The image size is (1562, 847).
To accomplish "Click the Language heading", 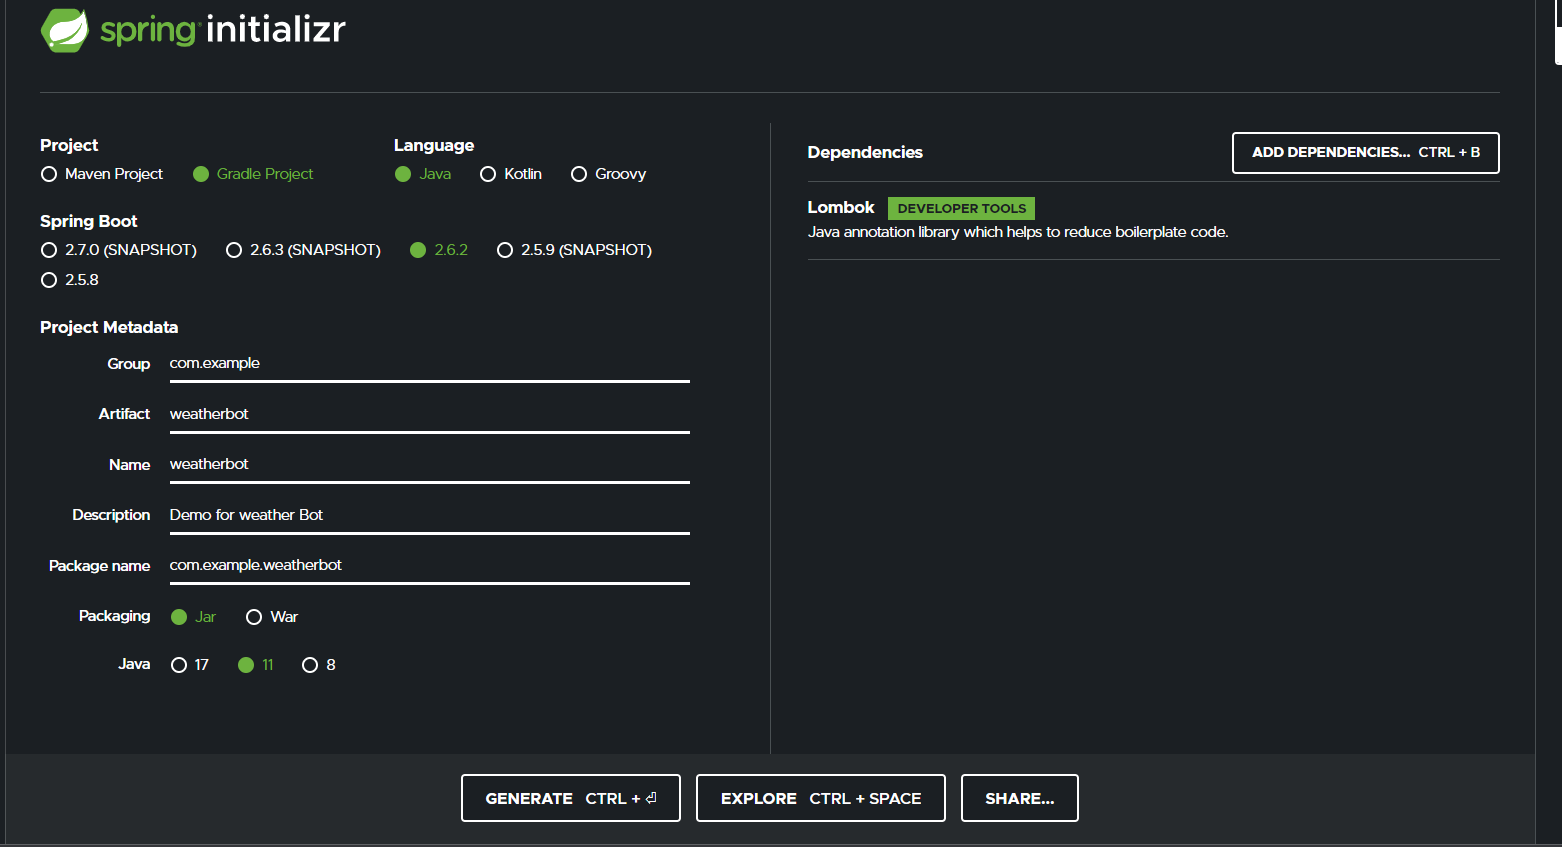I will pos(434,145).
